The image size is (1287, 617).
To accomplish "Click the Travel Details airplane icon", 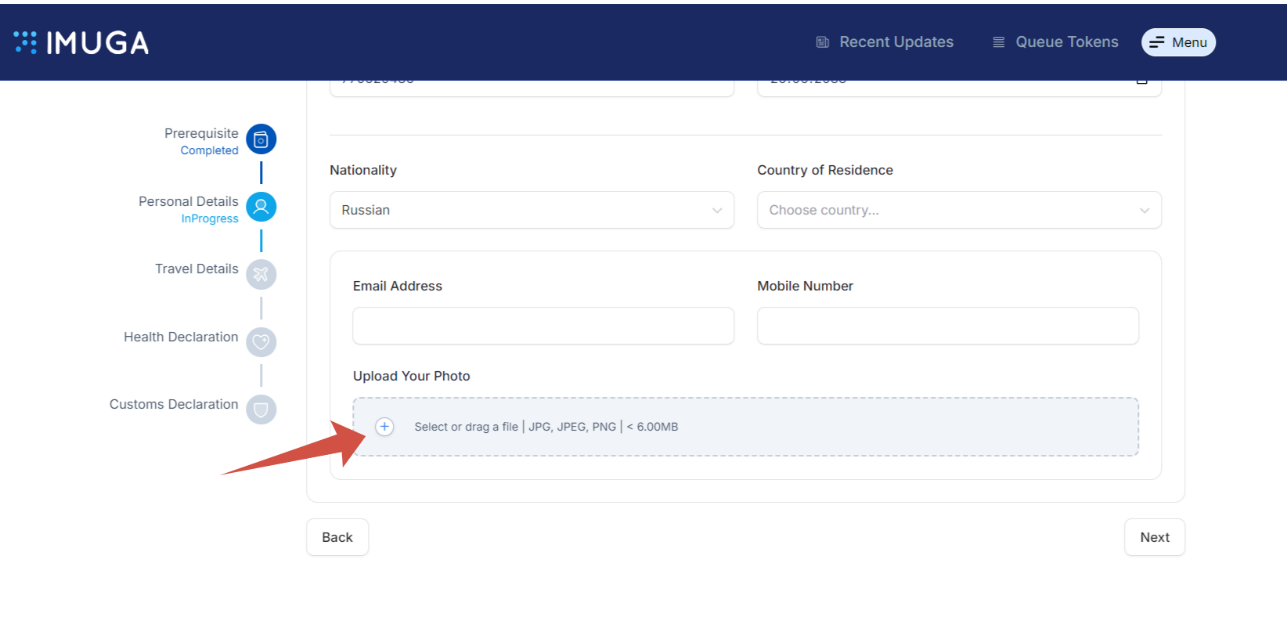I will tap(261, 274).
